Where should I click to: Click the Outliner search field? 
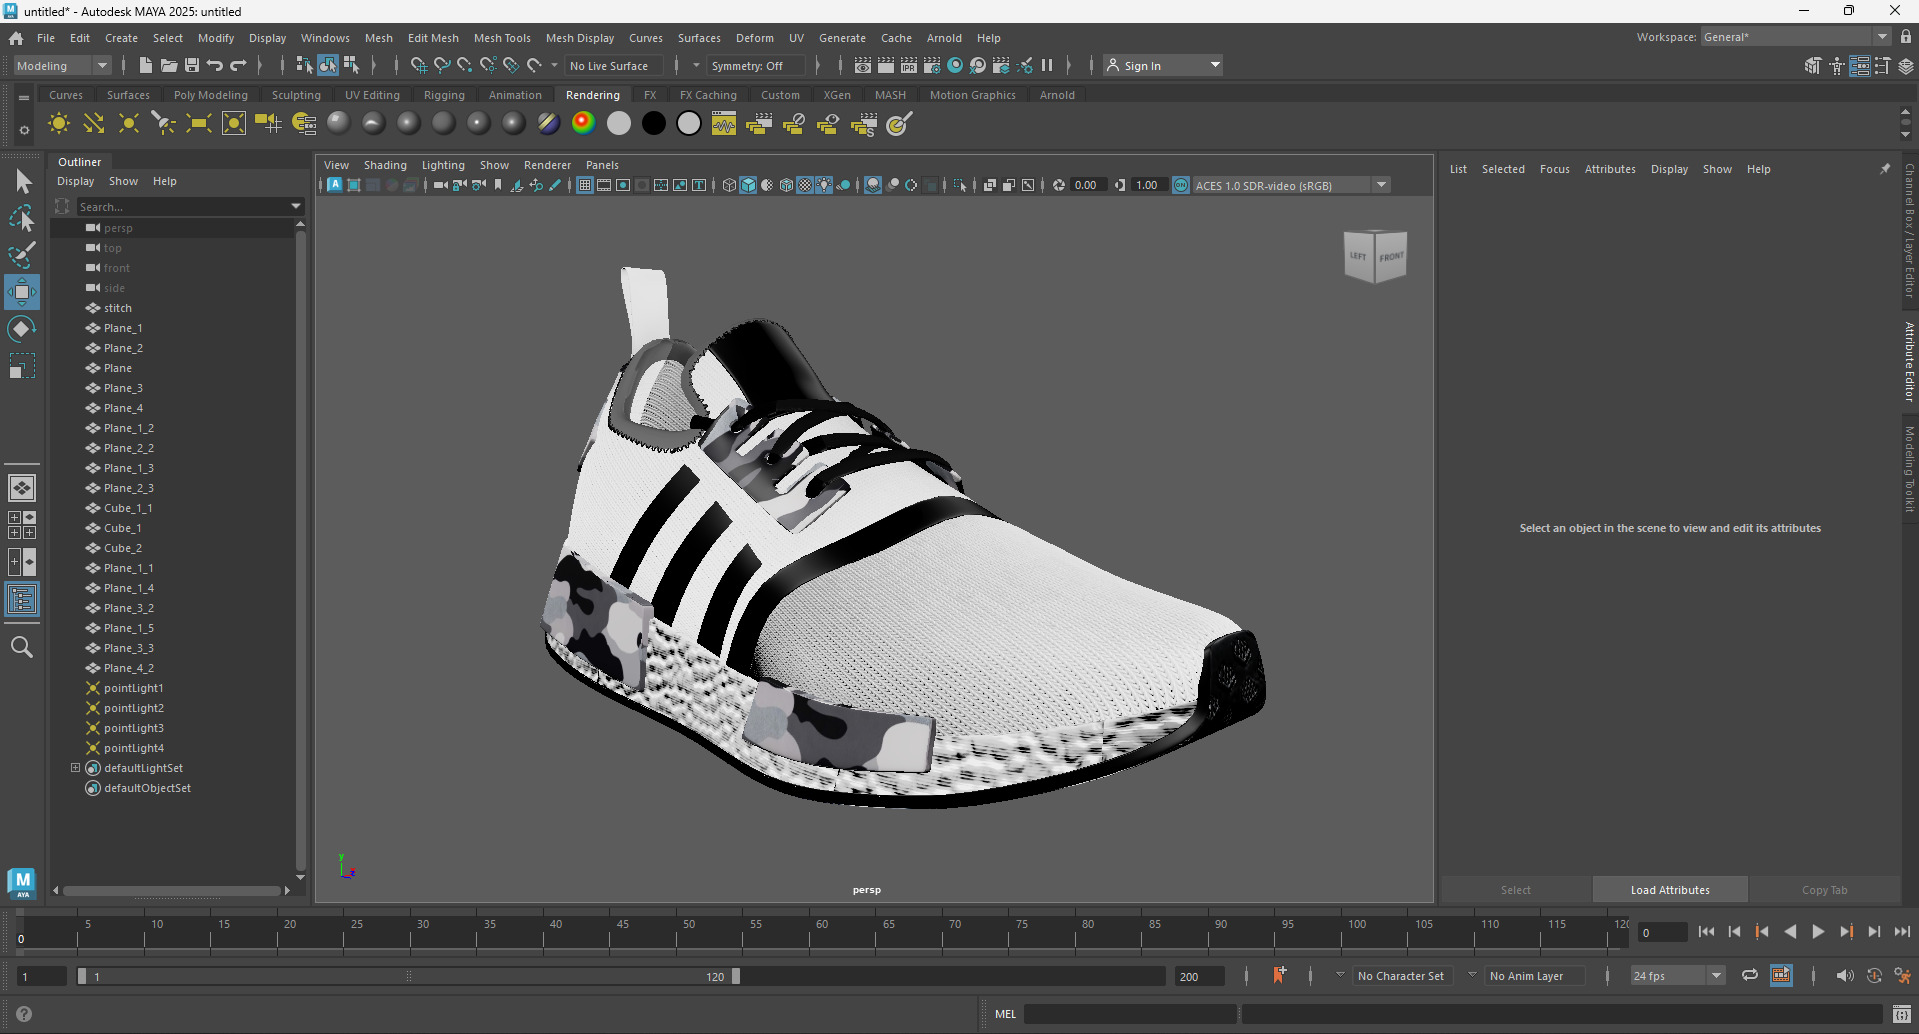[183, 206]
